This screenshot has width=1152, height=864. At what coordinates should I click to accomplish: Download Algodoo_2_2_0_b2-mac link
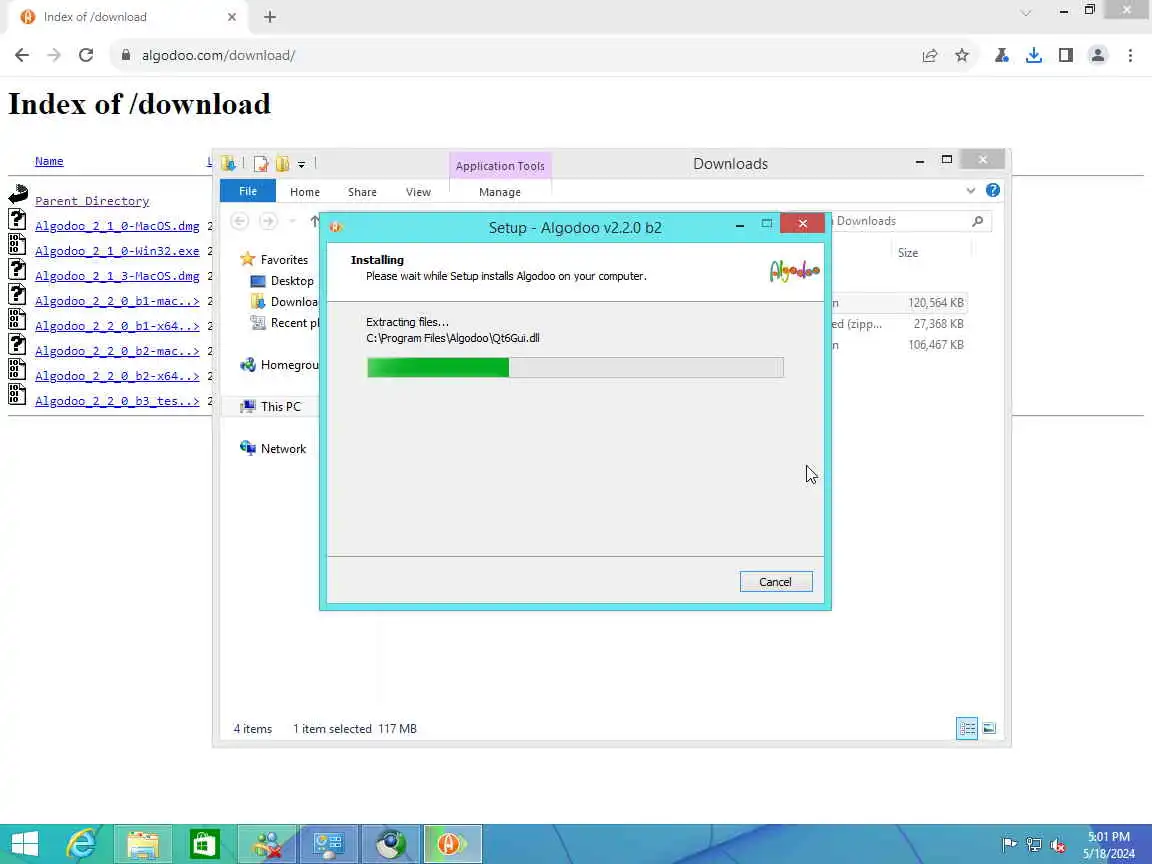coord(117,350)
